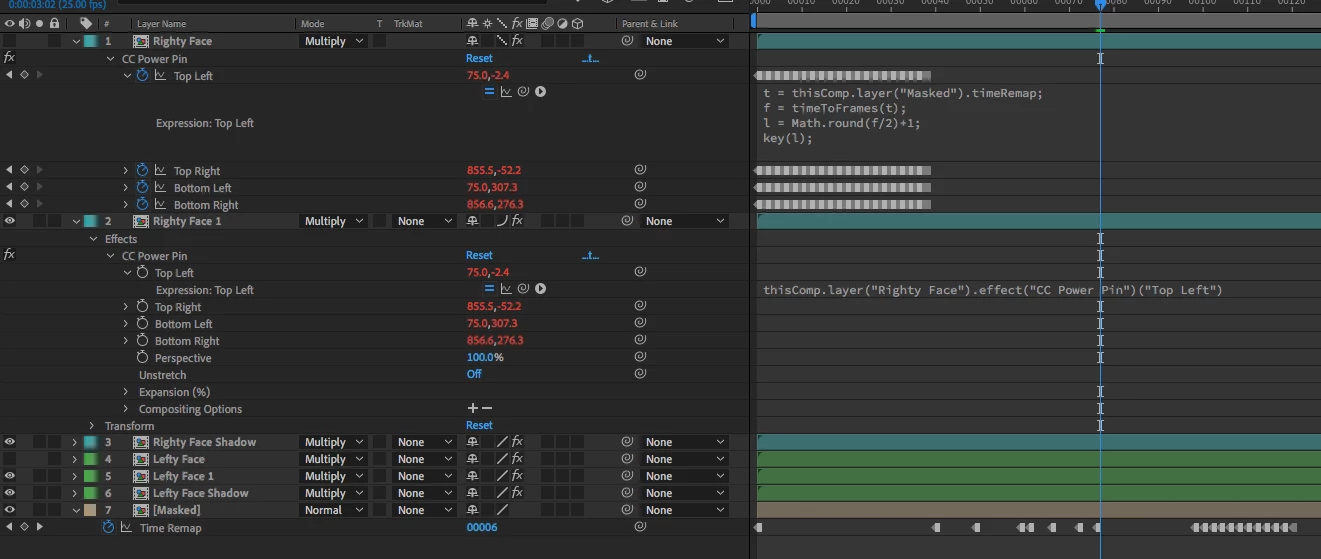Click Perspective value 100.0%
The height and width of the screenshot is (559, 1321).
coord(485,357)
